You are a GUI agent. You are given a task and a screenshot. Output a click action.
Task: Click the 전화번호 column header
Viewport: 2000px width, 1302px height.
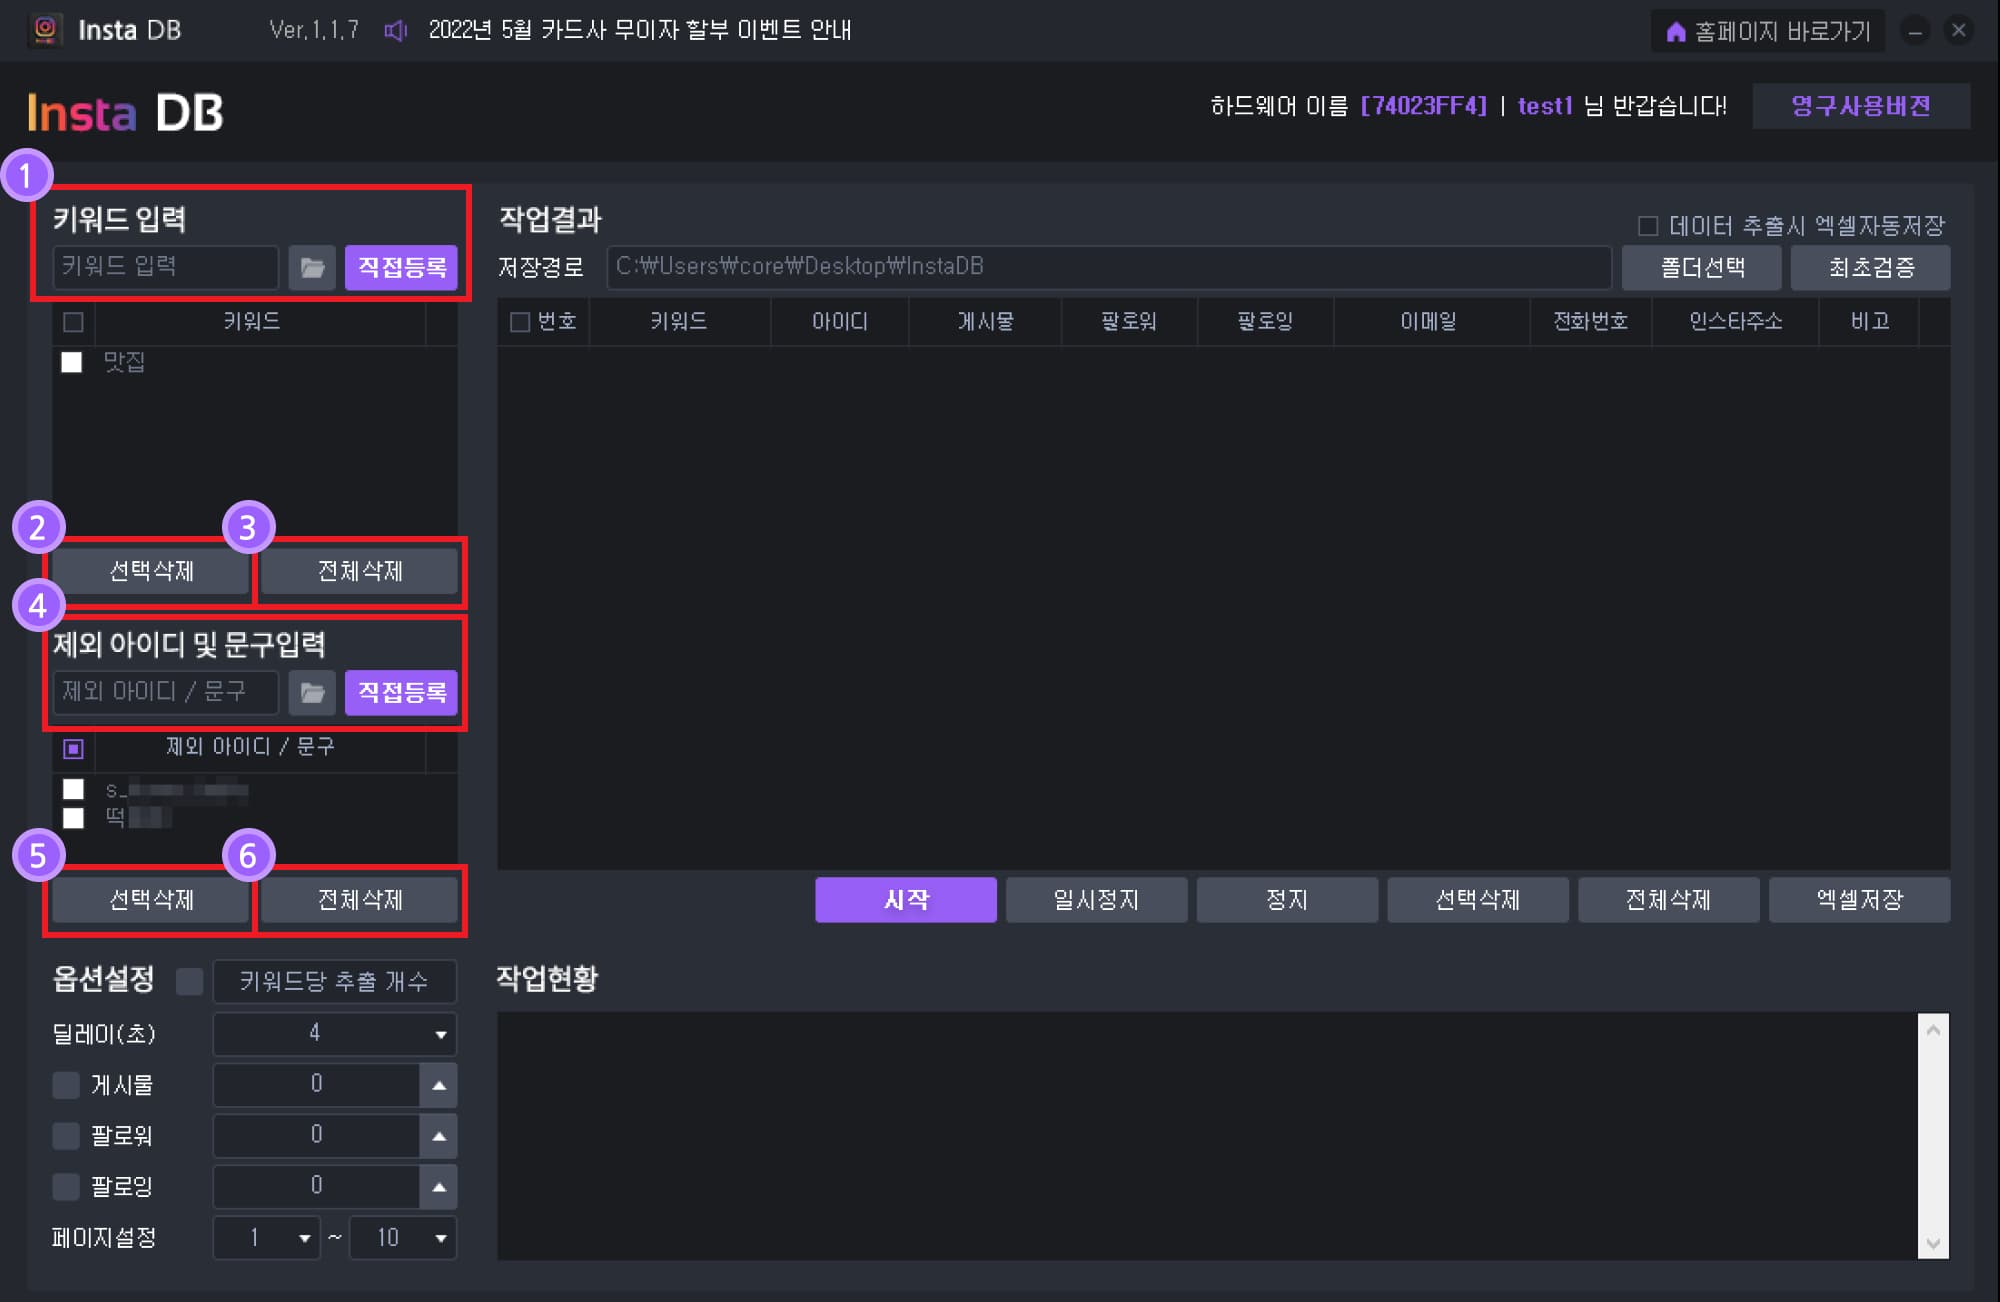[x=1591, y=322]
